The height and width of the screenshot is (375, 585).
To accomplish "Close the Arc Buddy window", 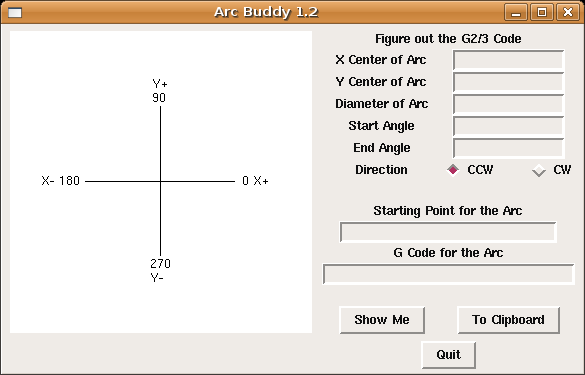I will [x=567, y=12].
